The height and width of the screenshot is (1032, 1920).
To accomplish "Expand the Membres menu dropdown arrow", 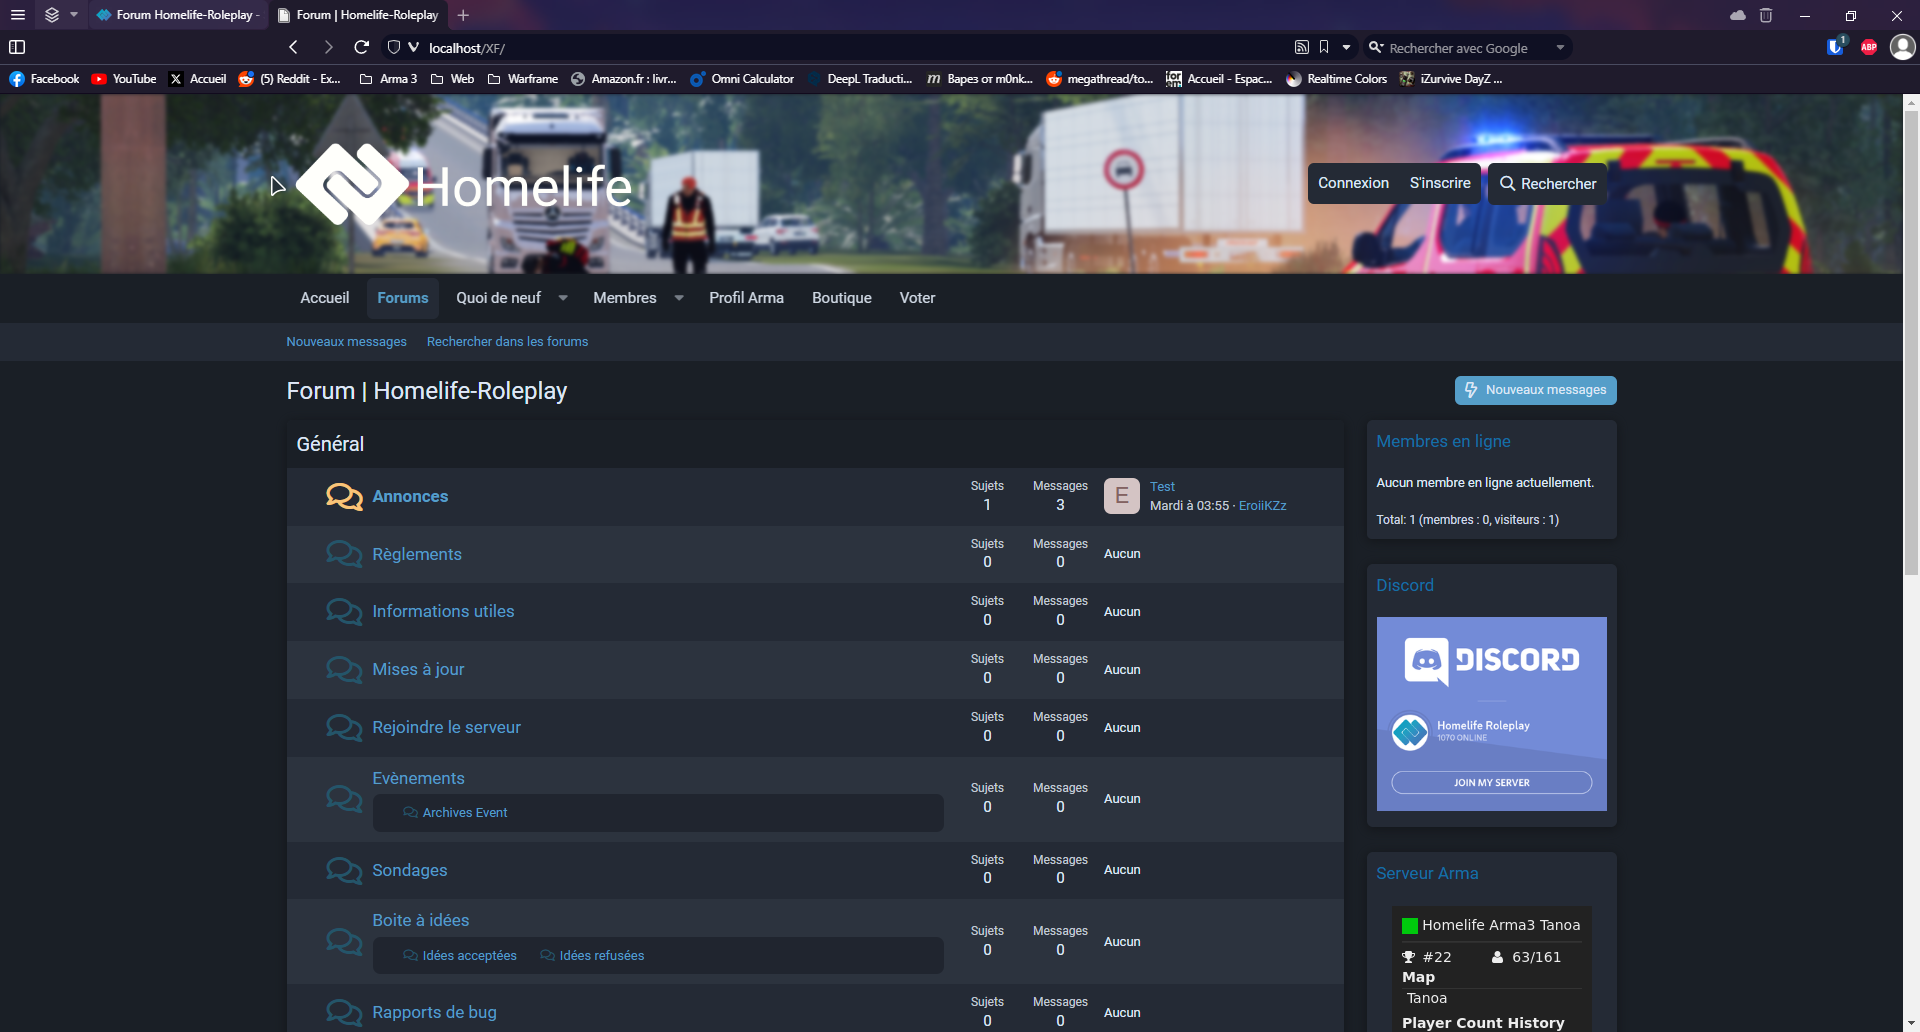I will click(x=679, y=298).
